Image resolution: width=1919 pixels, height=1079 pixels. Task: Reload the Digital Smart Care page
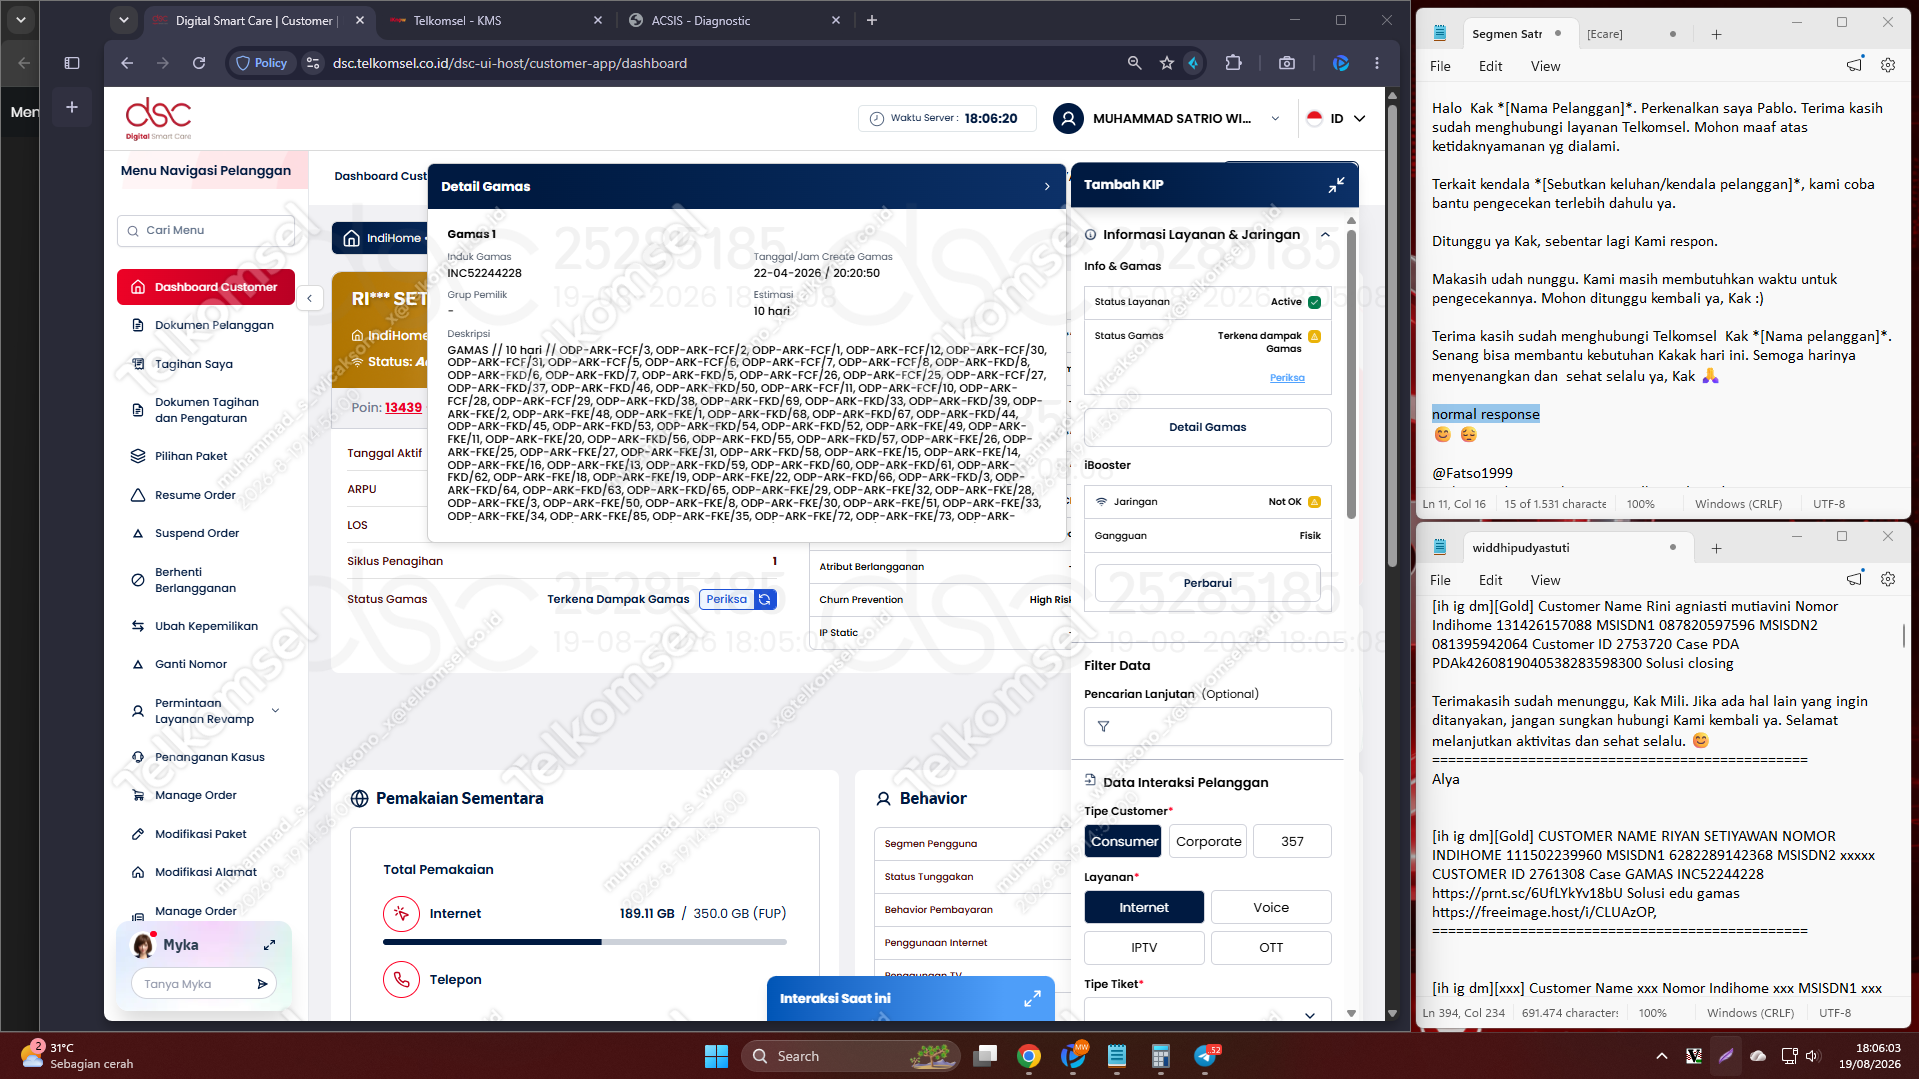pos(199,63)
